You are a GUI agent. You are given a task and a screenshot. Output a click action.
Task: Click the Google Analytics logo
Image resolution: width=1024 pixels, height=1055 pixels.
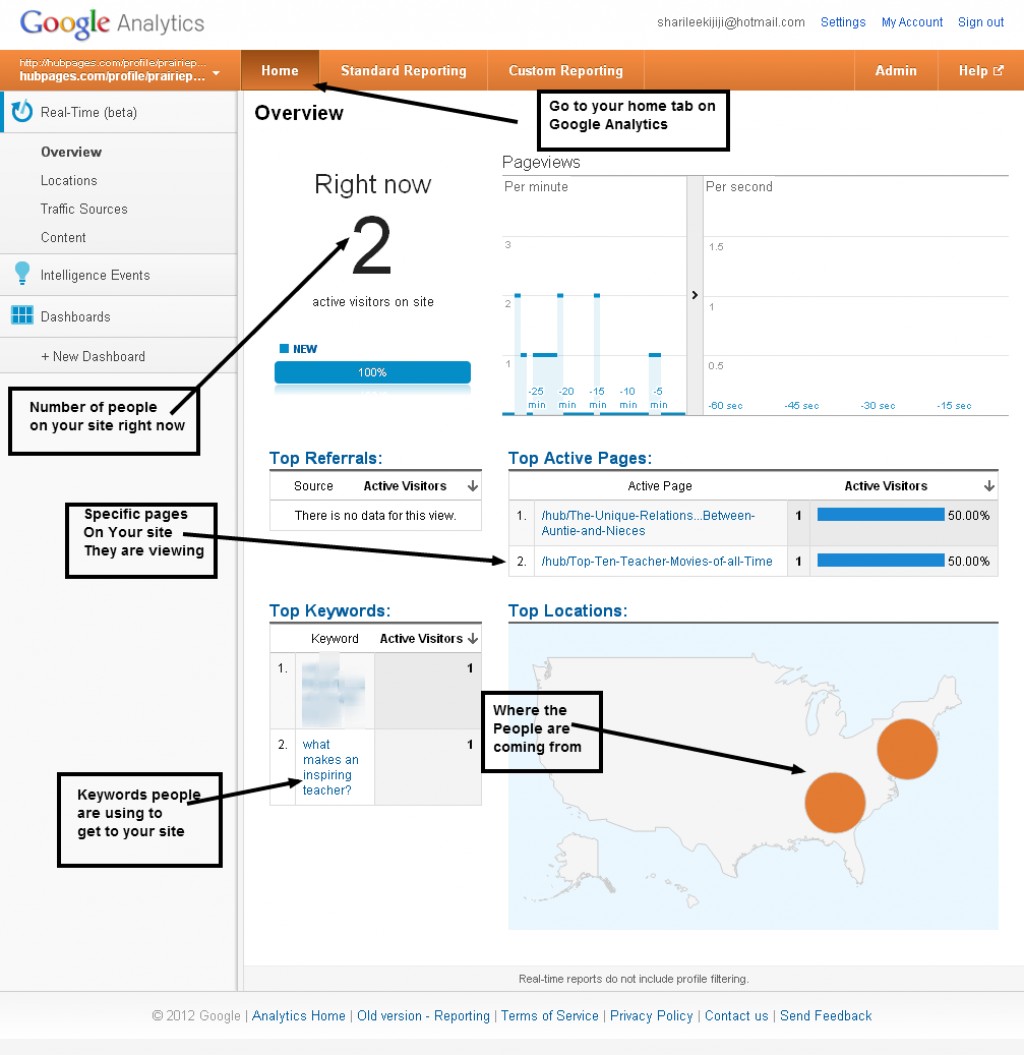[x=112, y=23]
